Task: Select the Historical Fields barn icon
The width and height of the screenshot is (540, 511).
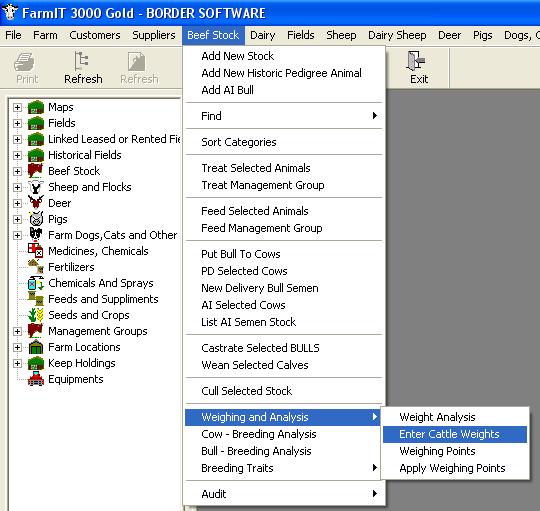Action: click(36, 155)
